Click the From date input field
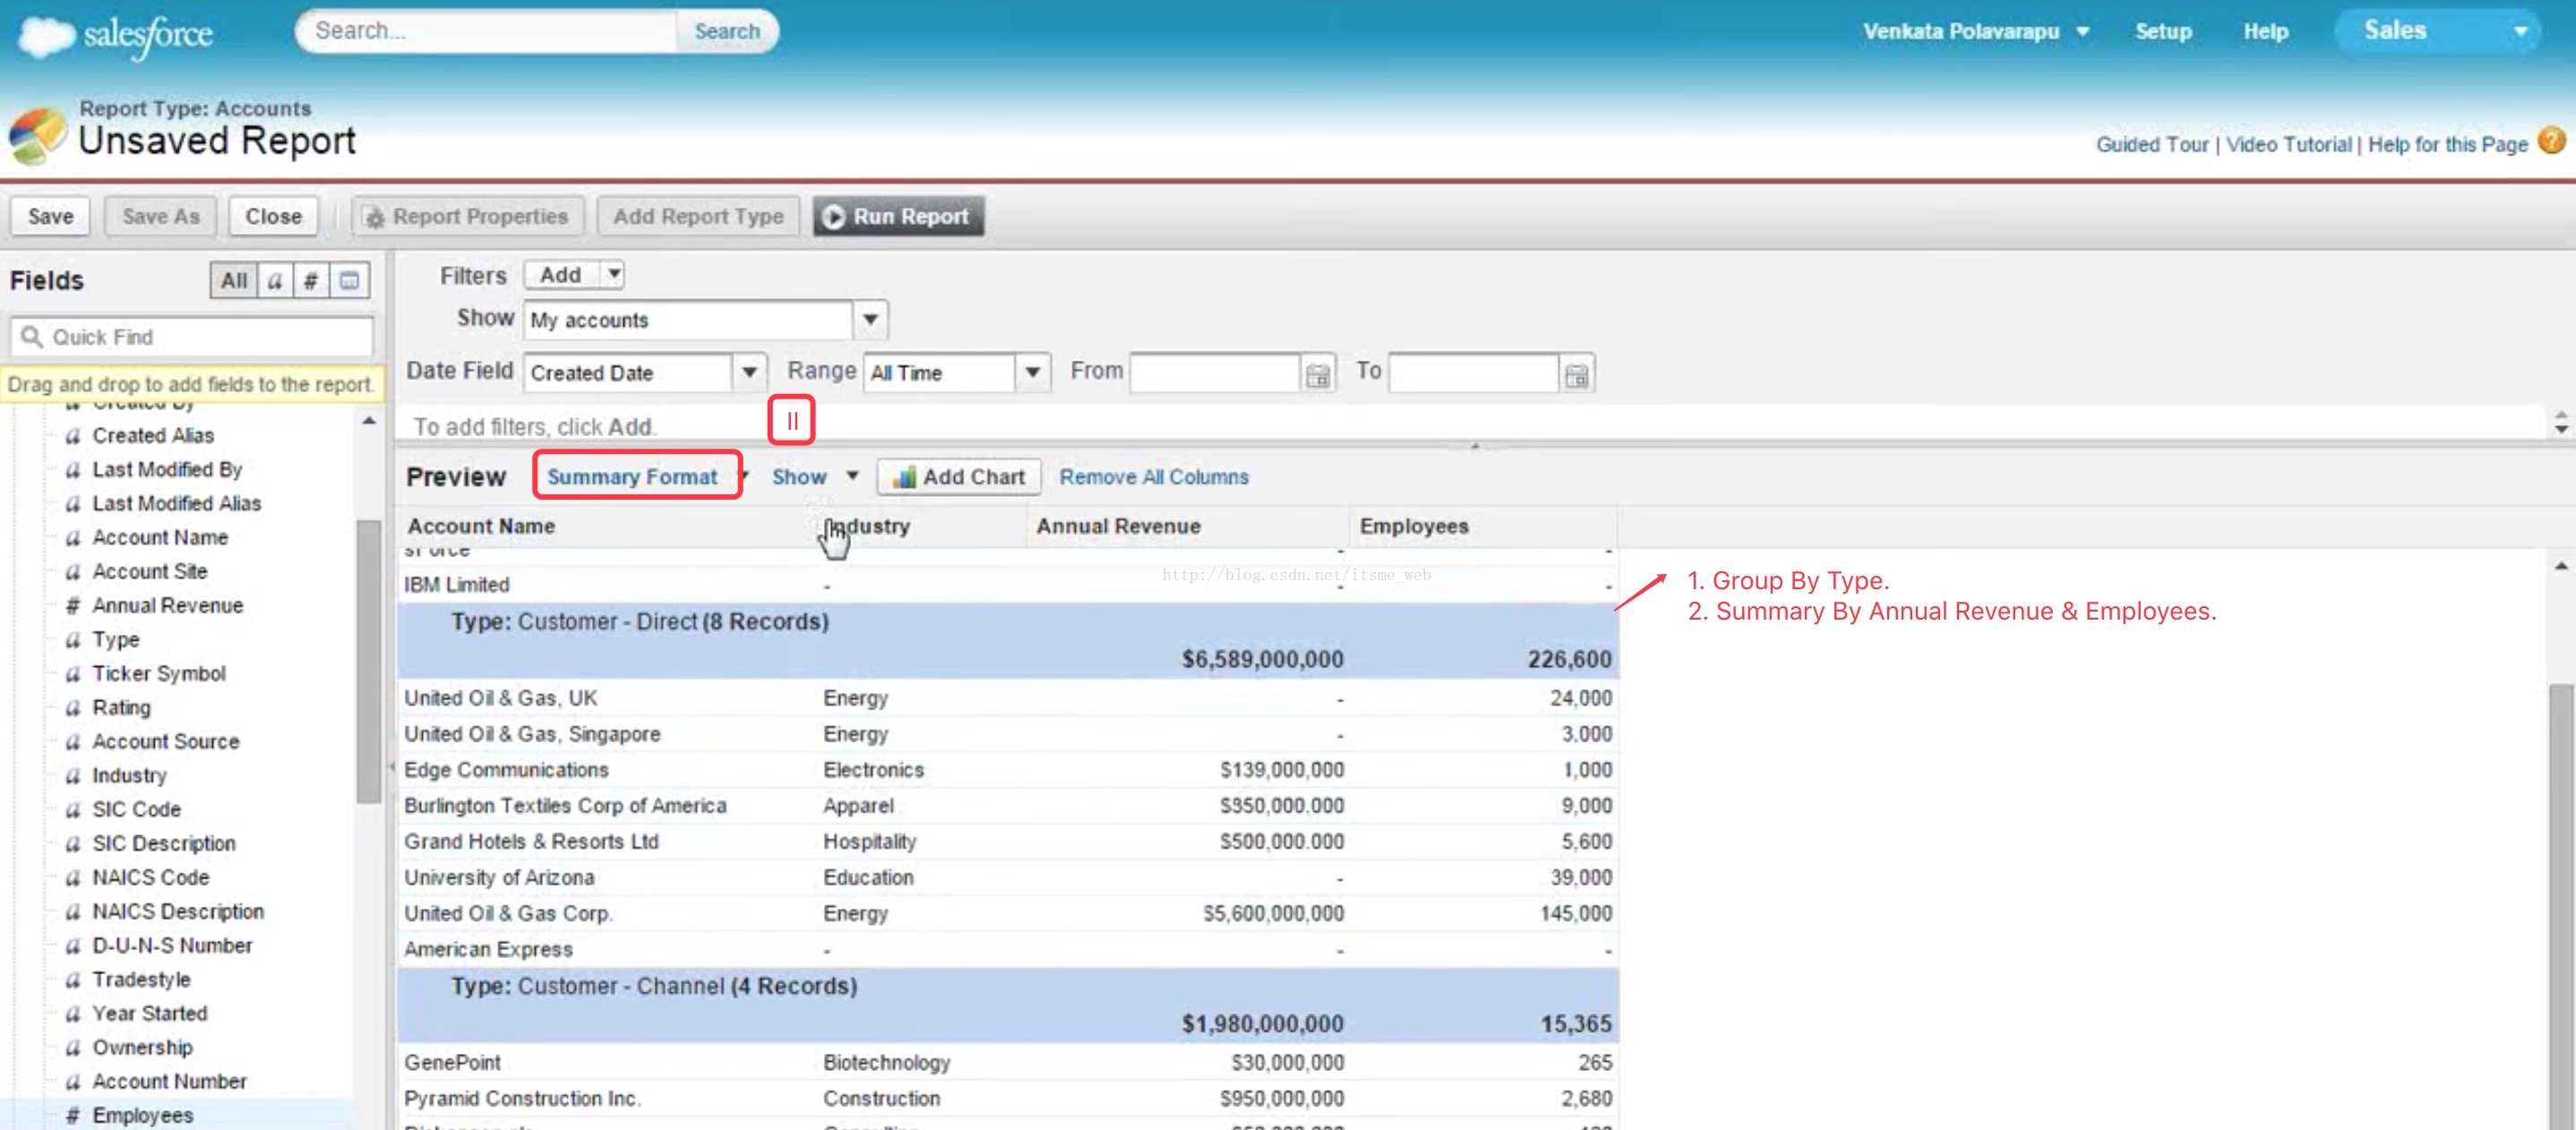The height and width of the screenshot is (1130, 2576). tap(1215, 374)
